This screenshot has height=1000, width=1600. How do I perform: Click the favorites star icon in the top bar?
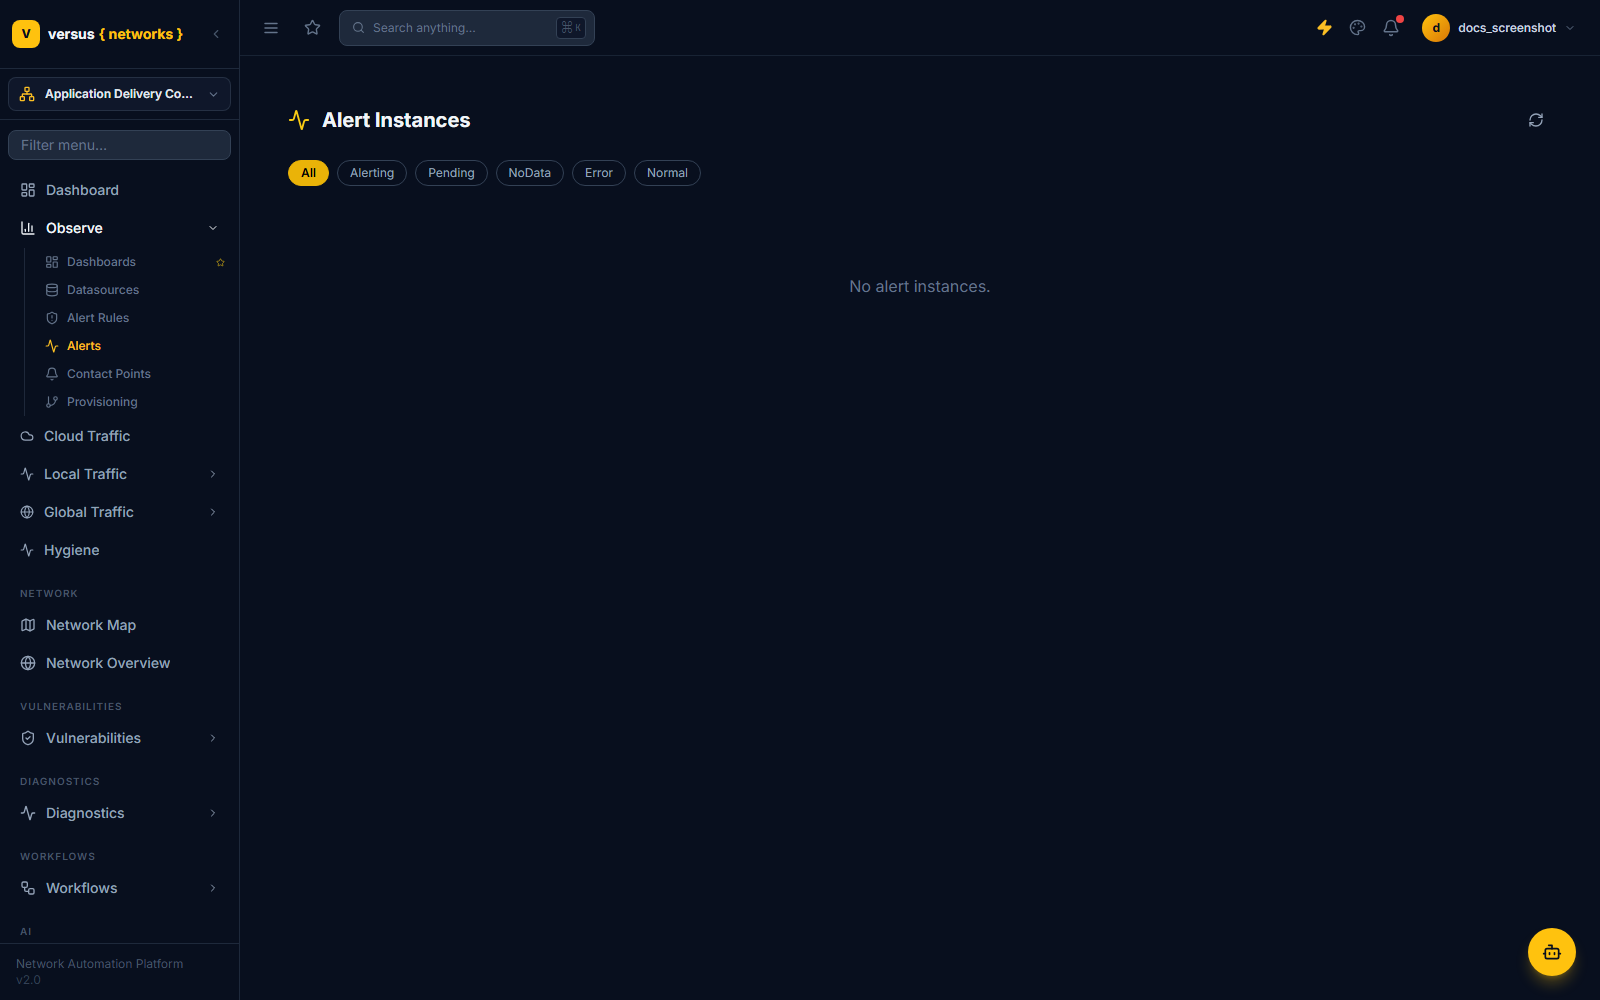pyautogui.click(x=313, y=28)
